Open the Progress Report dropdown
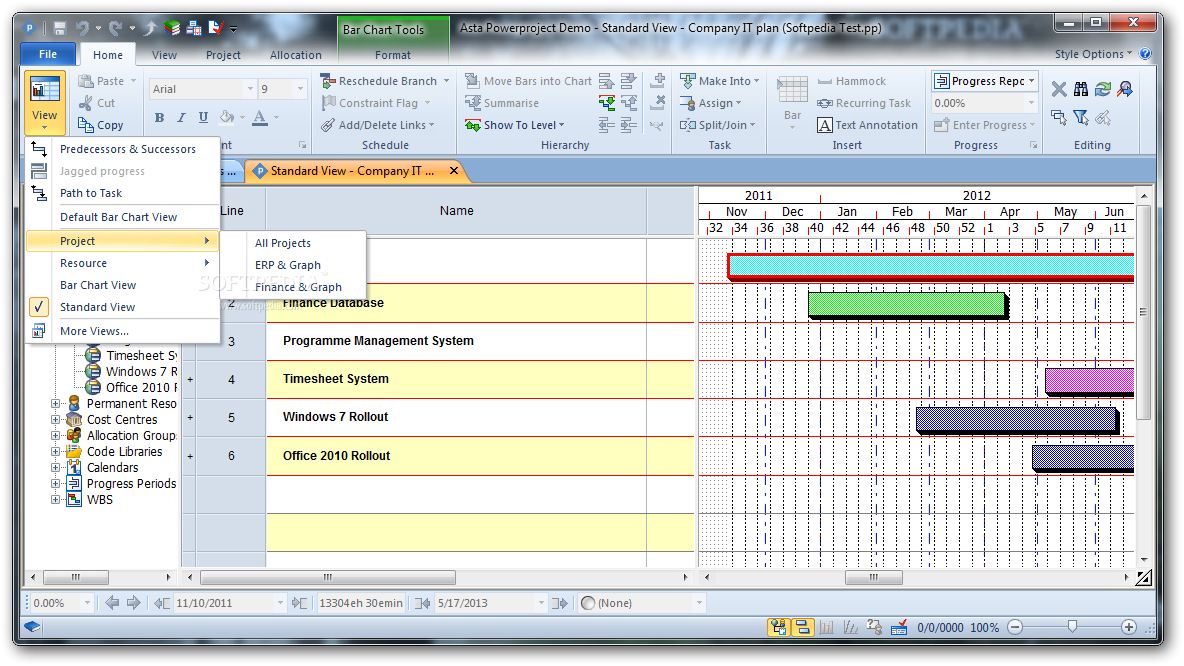 [1031, 81]
